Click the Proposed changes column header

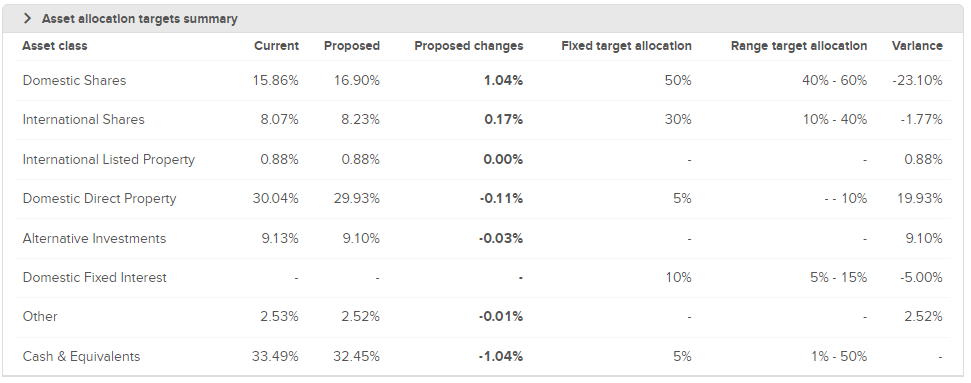pyautogui.click(x=469, y=46)
